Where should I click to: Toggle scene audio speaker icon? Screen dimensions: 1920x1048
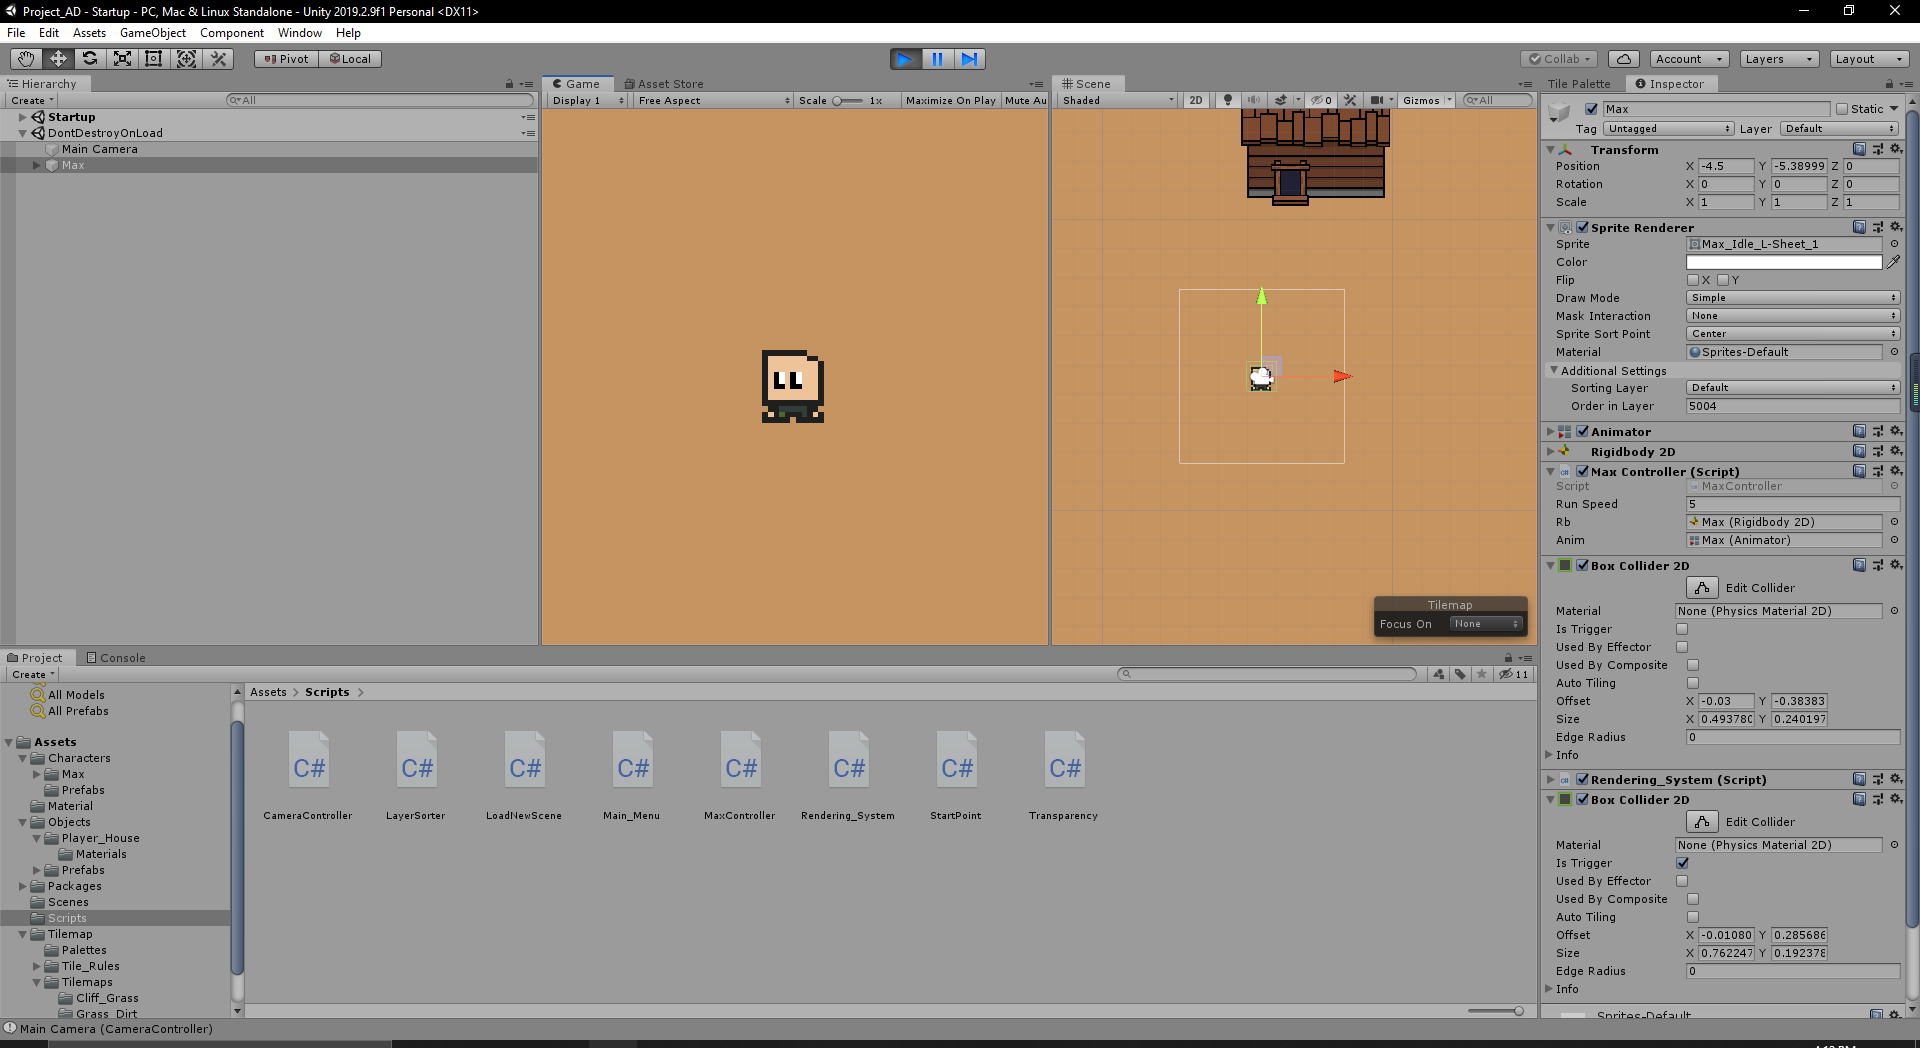1253,100
